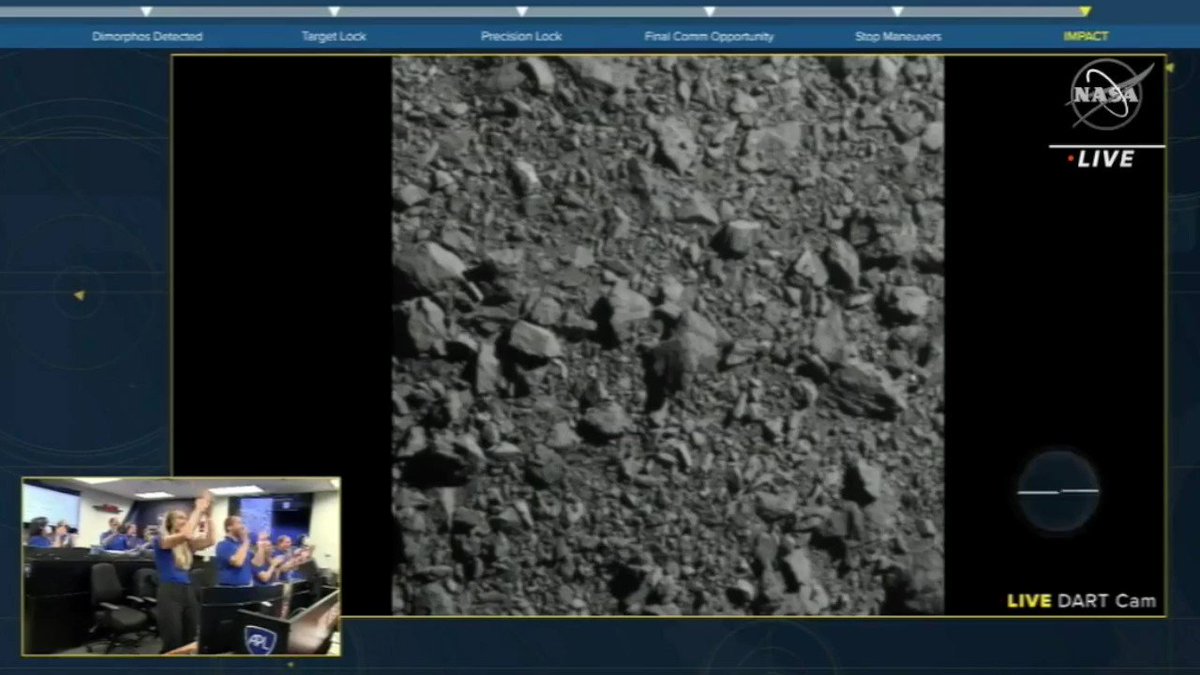The height and width of the screenshot is (675, 1200).
Task: Click the DART camera asteroid surface feed
Action: click(668, 335)
